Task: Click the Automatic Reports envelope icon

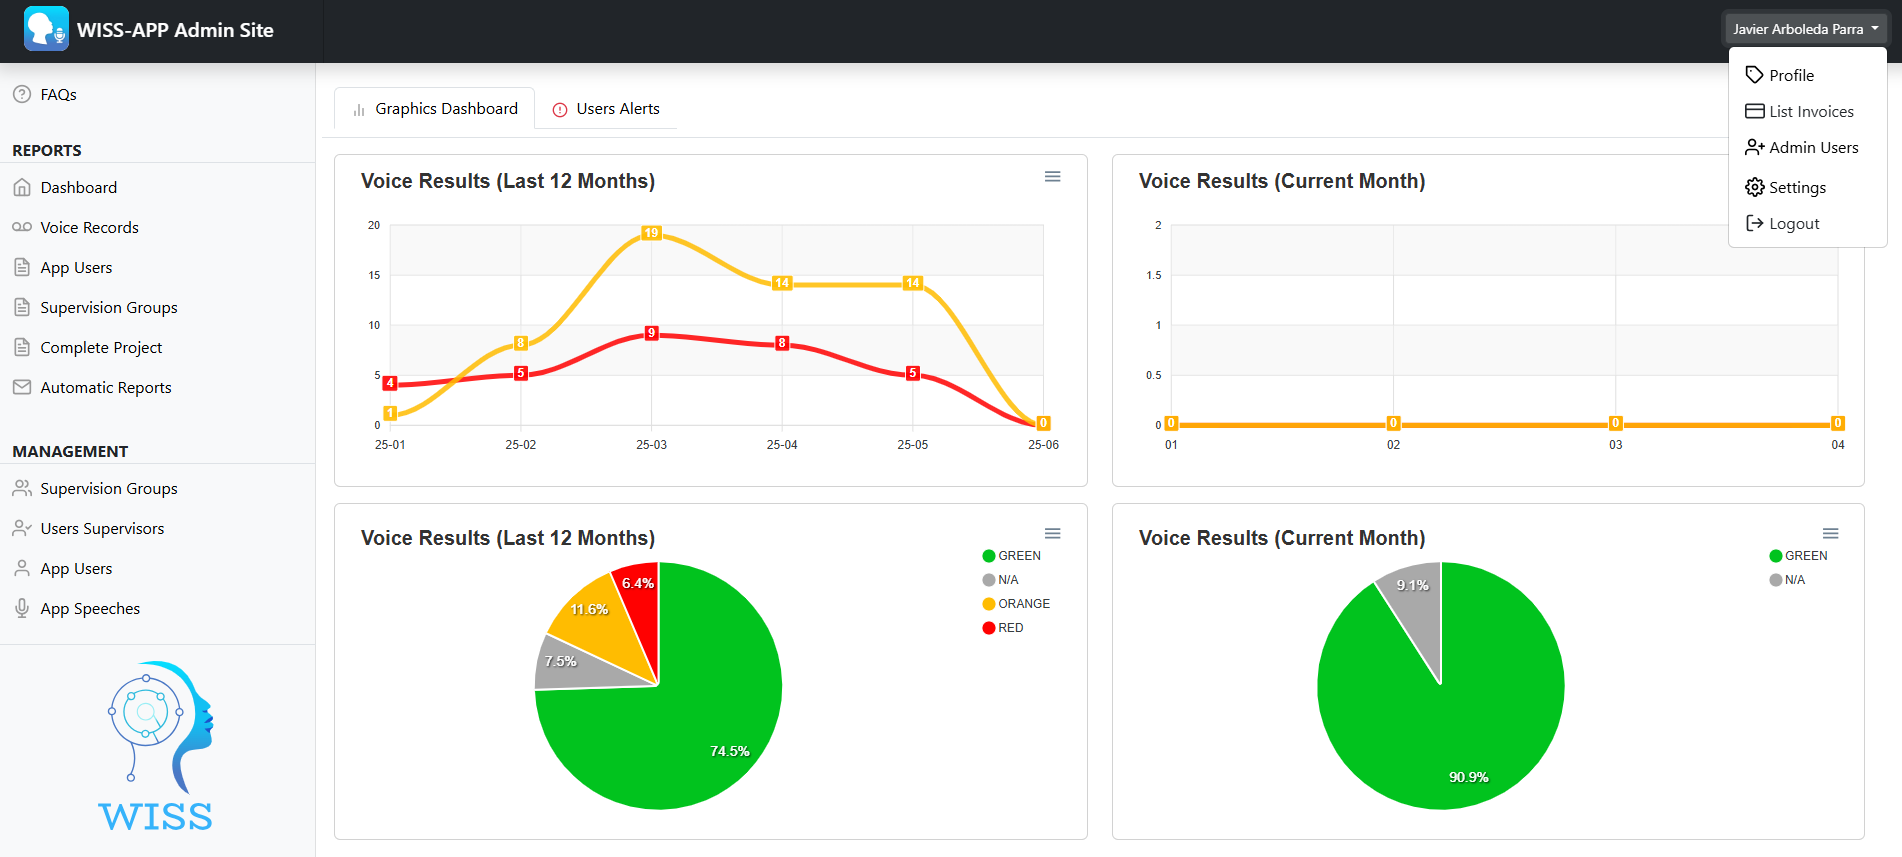Action: tap(22, 387)
